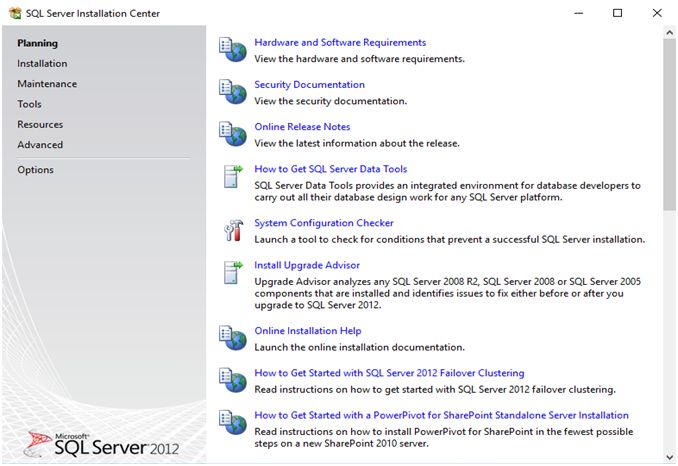Screen dimensions: 678x466
Task: Open the SQL Server 2012 Failover Clustering link
Action: (389, 373)
